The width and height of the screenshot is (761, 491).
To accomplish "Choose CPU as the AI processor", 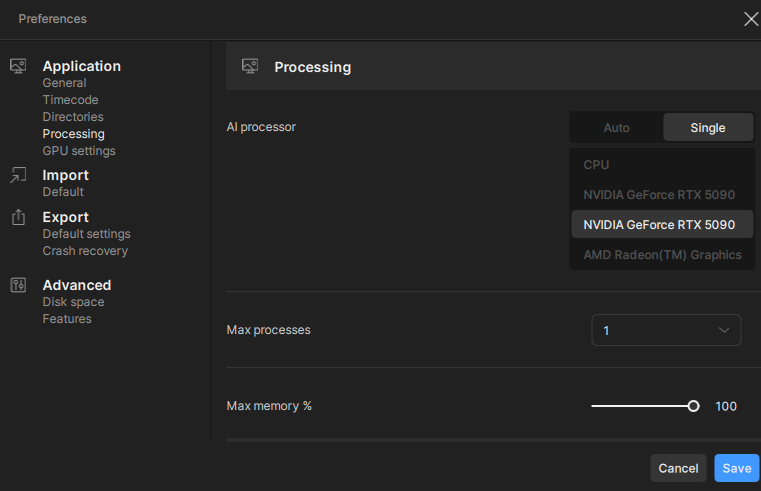I will [596, 164].
